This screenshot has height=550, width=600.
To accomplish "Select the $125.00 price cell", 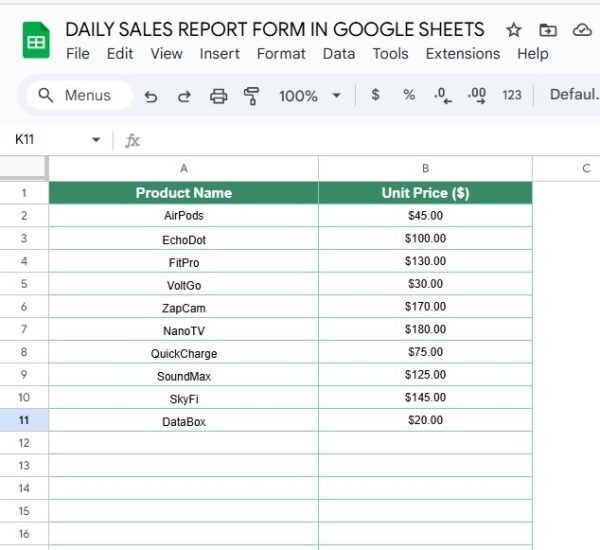I will (425, 375).
